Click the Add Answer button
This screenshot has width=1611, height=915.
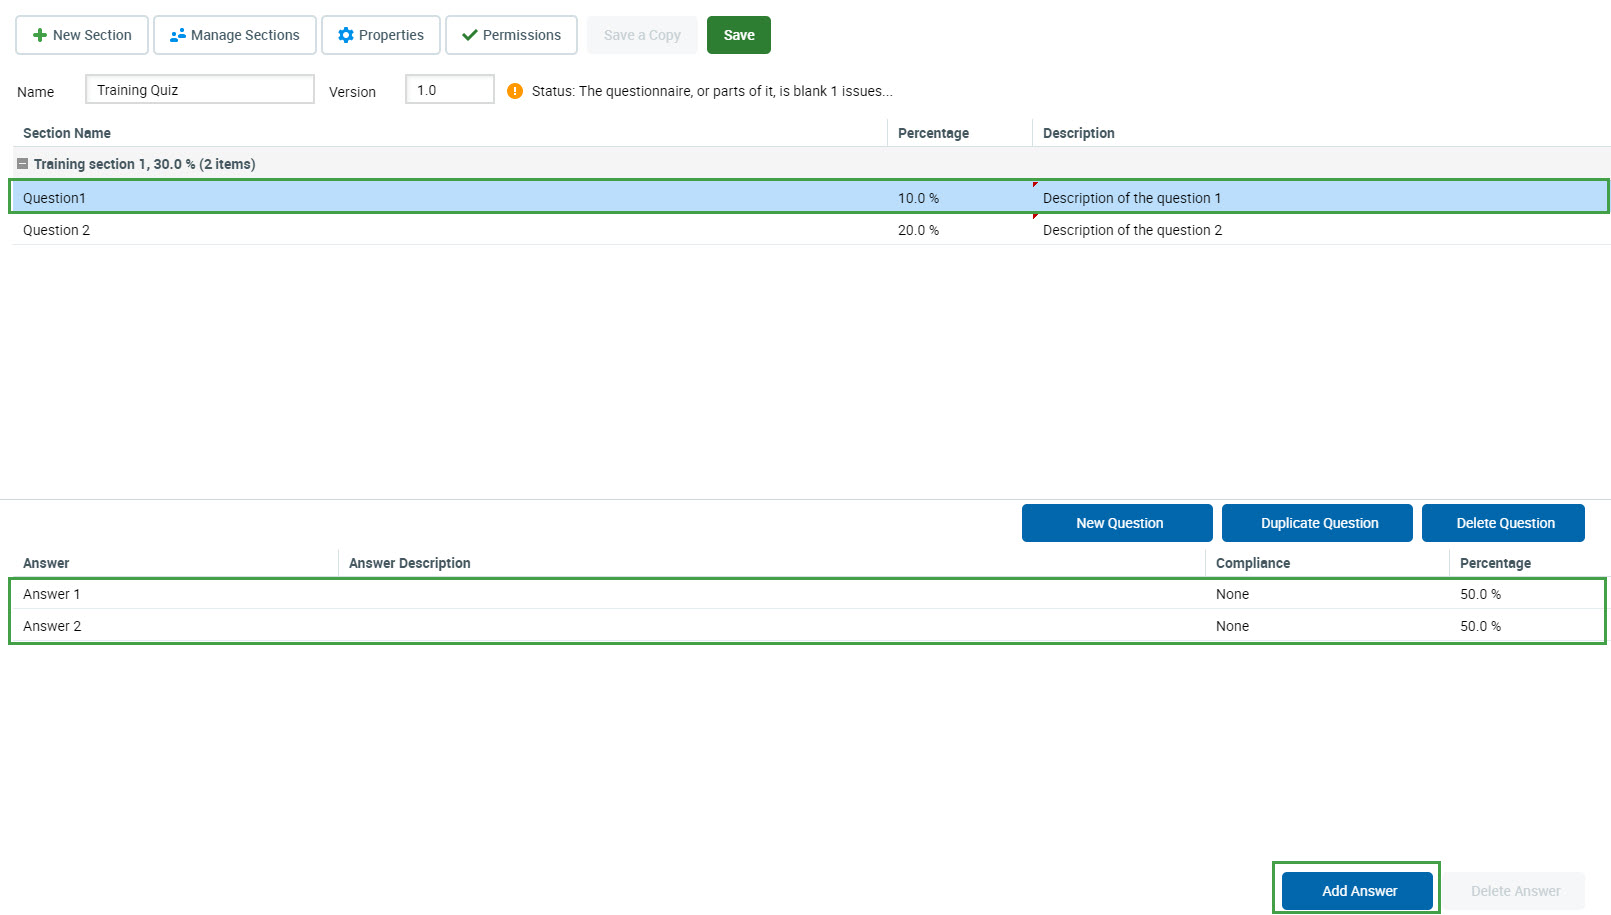pos(1357,890)
